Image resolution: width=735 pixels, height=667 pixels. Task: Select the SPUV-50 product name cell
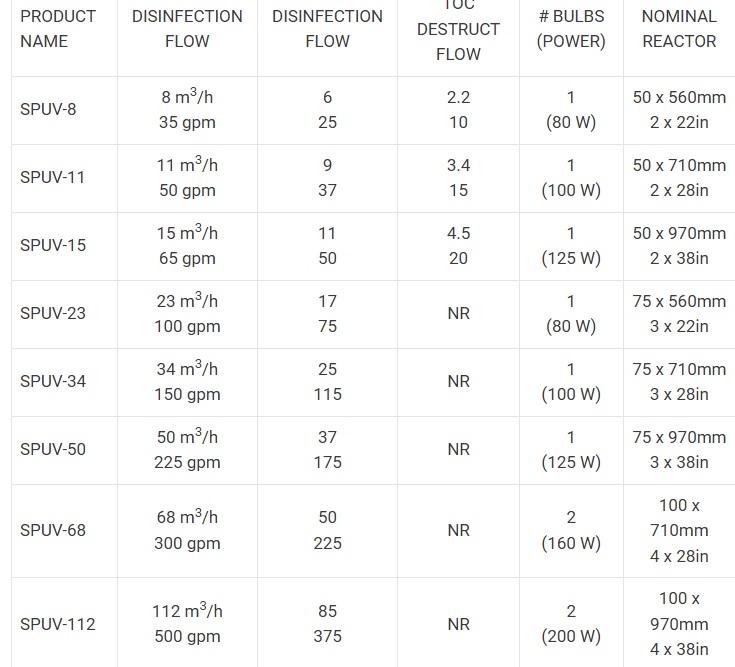tap(53, 449)
